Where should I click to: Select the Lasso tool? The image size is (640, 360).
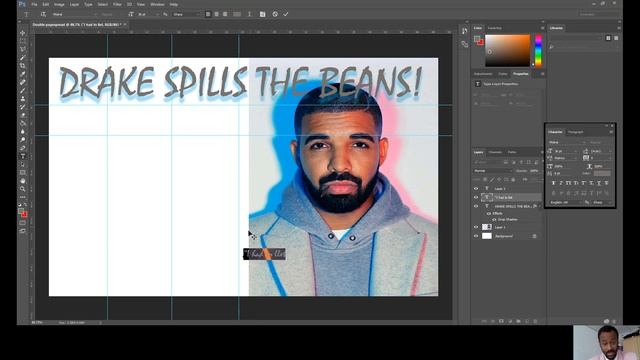pos(22,49)
